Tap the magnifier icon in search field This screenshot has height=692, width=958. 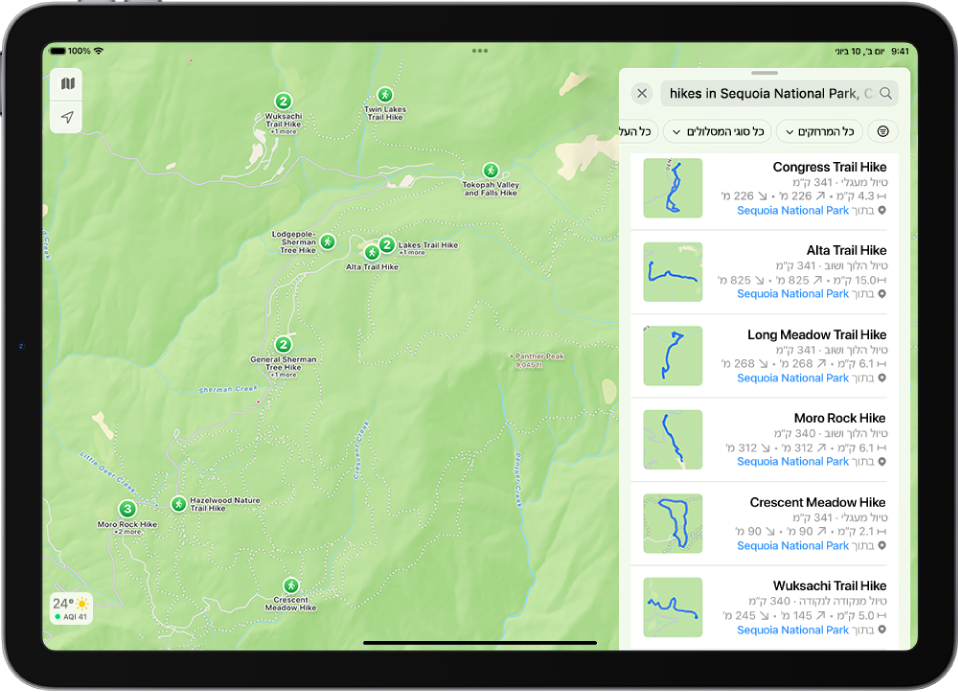coord(885,93)
